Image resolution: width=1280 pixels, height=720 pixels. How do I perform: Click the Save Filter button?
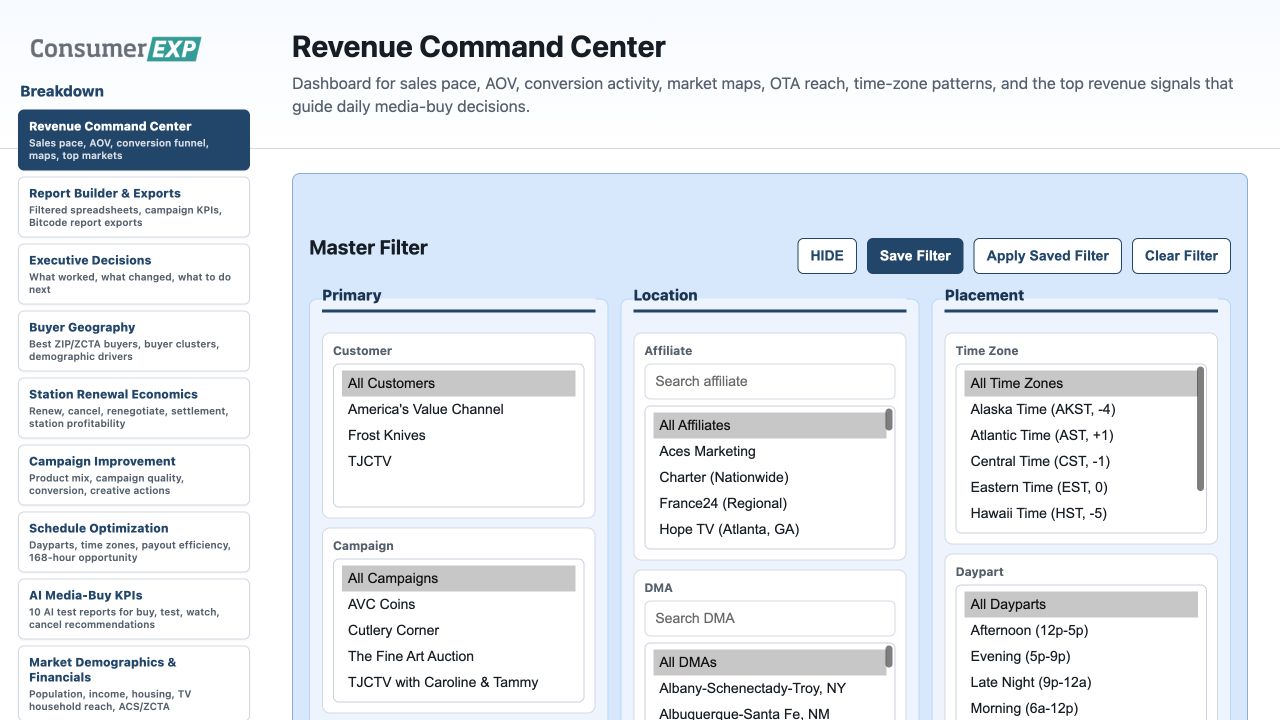tap(915, 256)
